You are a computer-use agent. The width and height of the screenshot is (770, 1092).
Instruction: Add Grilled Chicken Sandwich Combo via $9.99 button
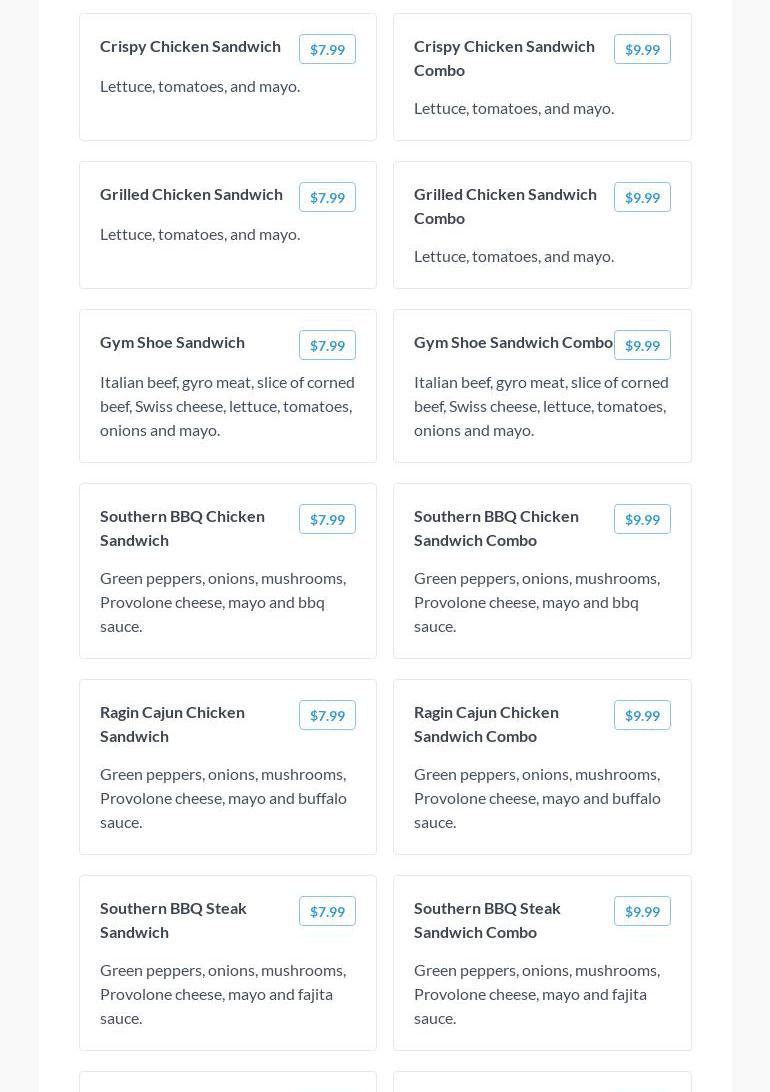[x=642, y=197]
